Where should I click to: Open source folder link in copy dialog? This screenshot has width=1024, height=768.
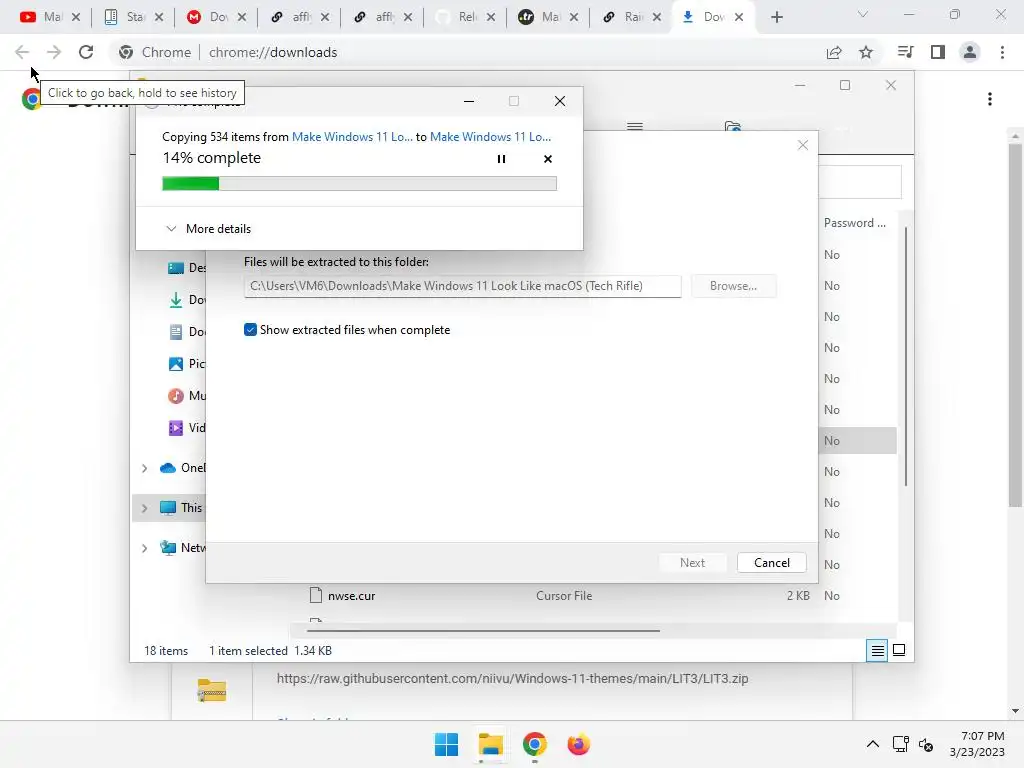(x=352, y=136)
